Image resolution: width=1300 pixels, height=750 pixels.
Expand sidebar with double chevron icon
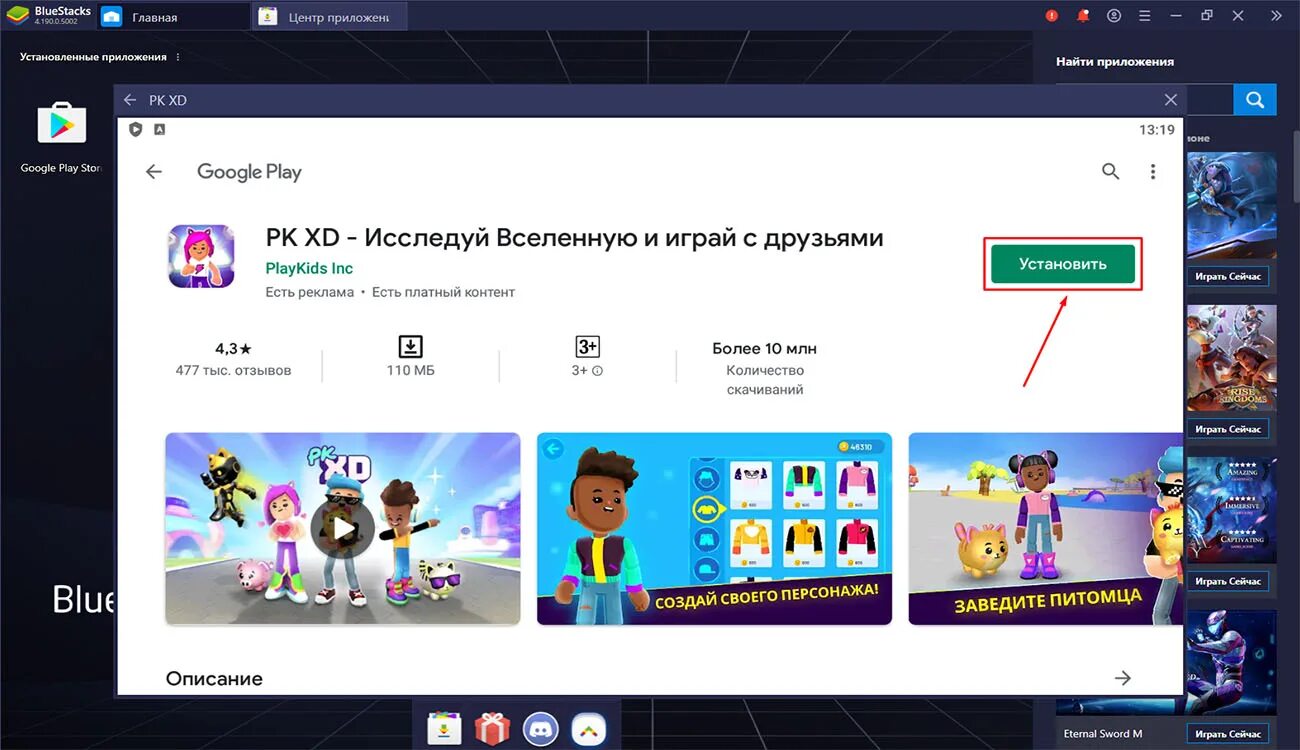tap(1276, 16)
